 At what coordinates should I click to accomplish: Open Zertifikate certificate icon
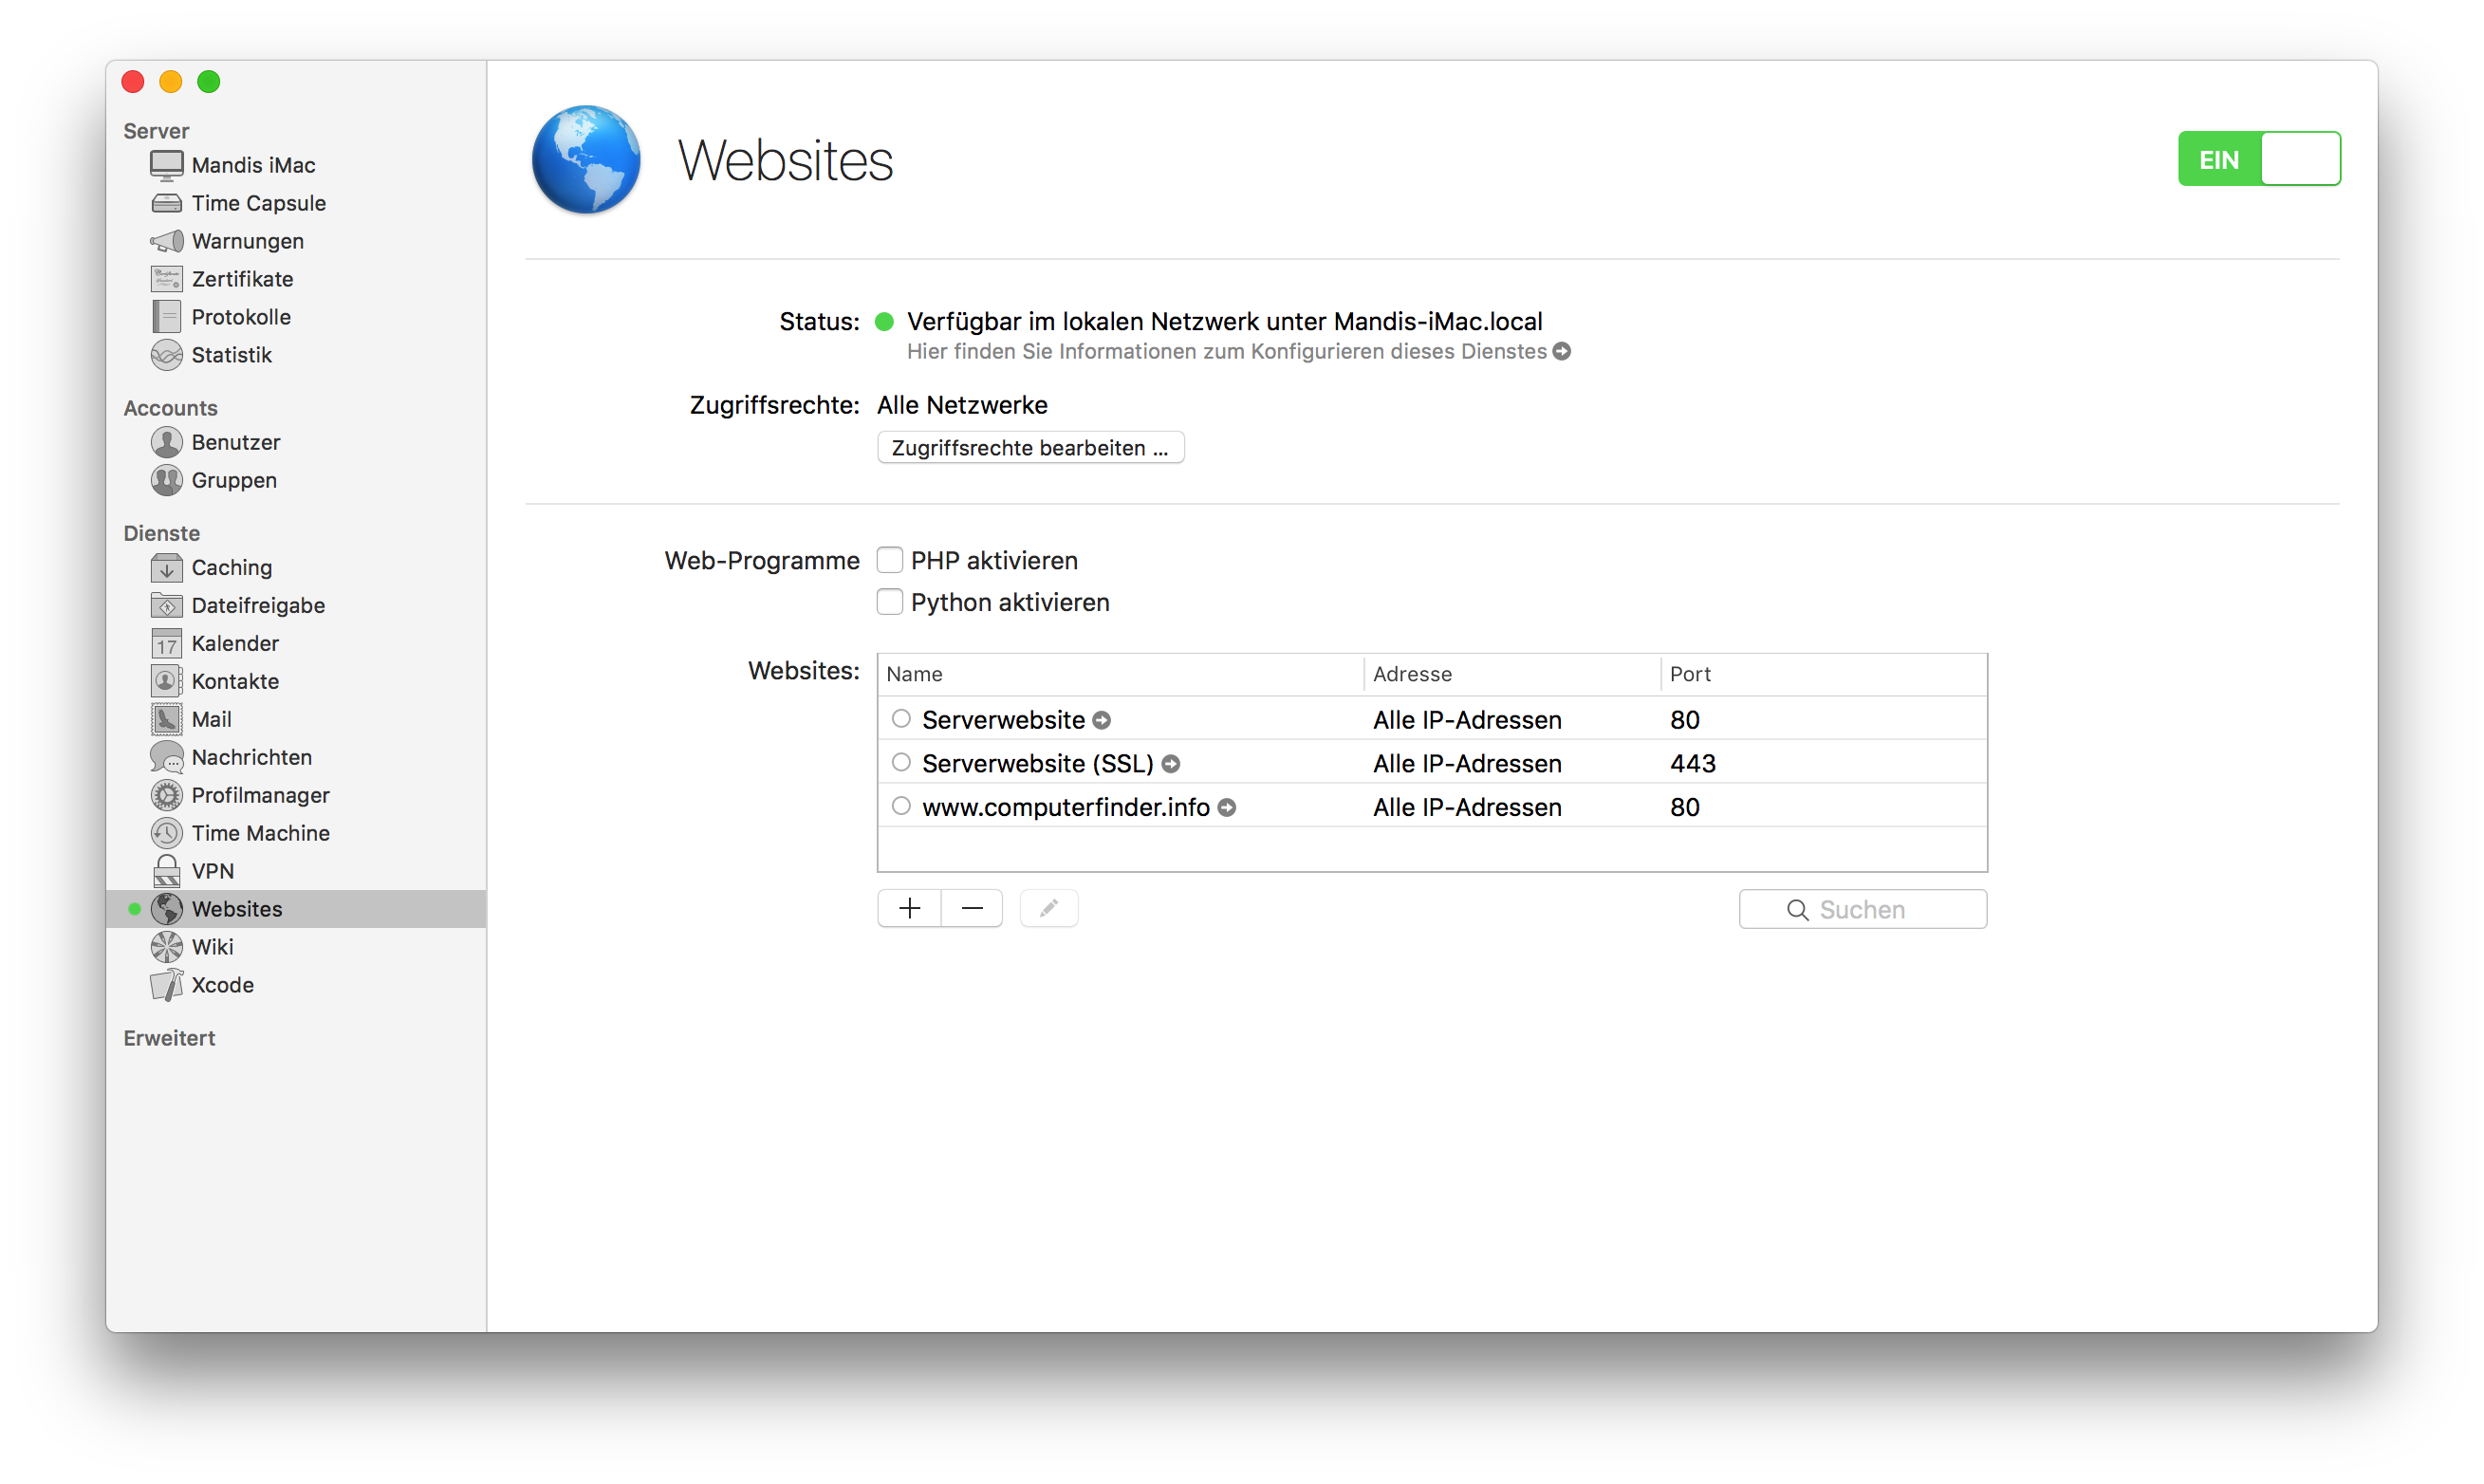click(166, 279)
